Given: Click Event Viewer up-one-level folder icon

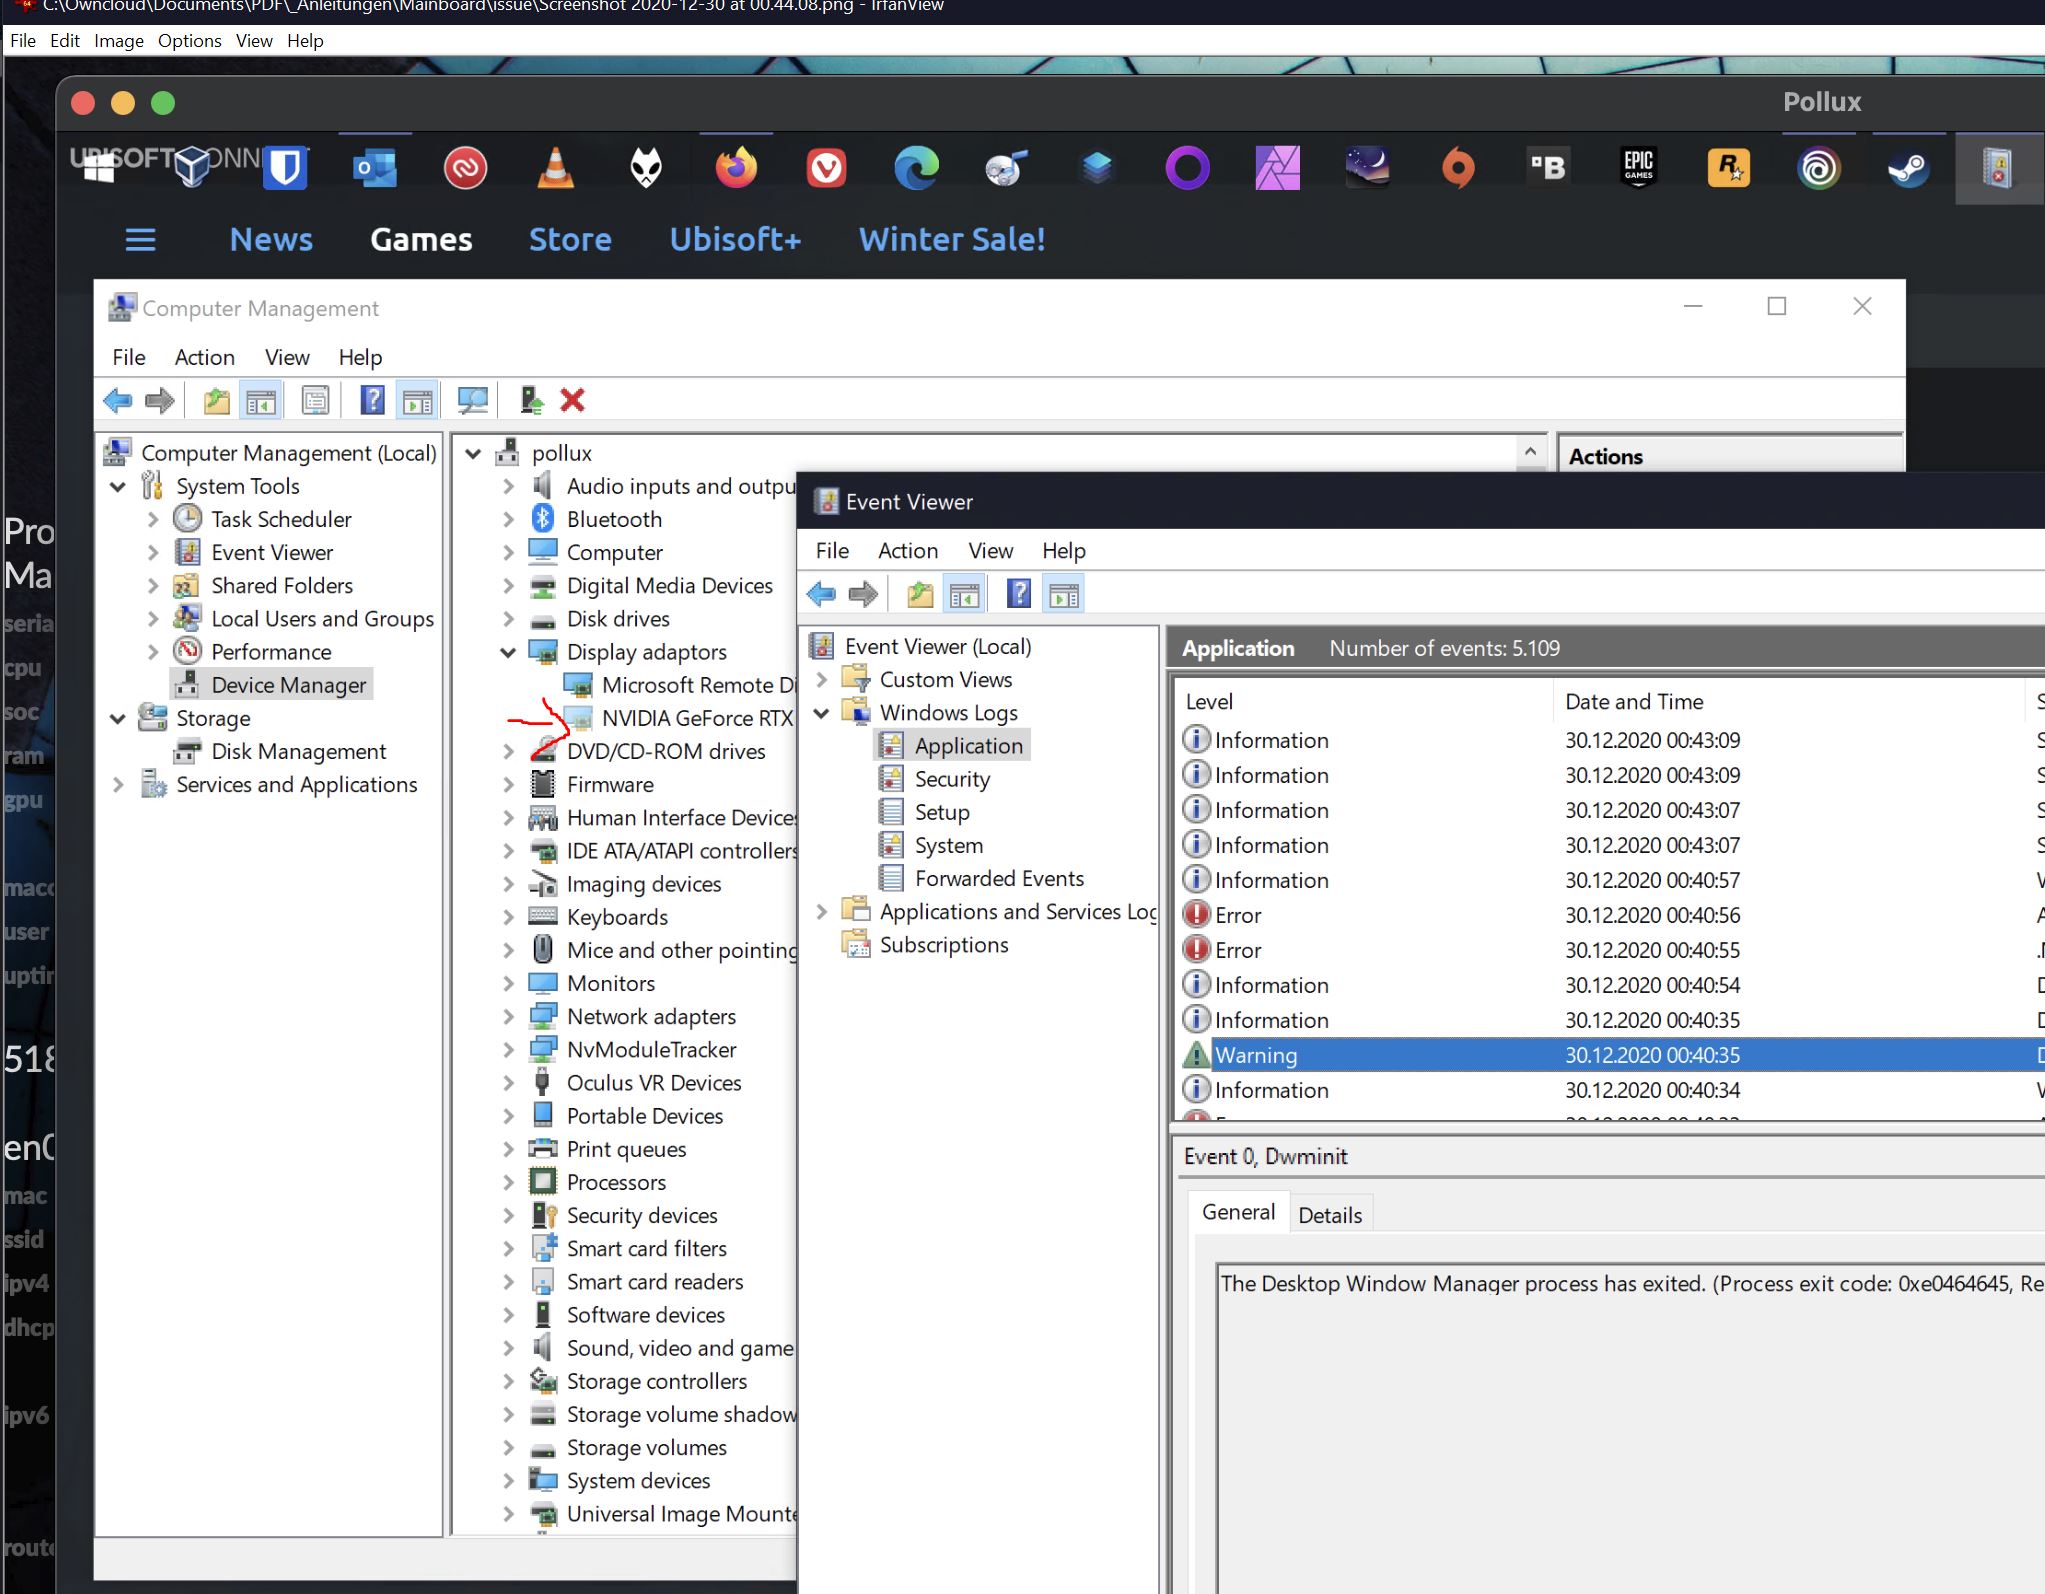Looking at the screenshot, I should [920, 595].
